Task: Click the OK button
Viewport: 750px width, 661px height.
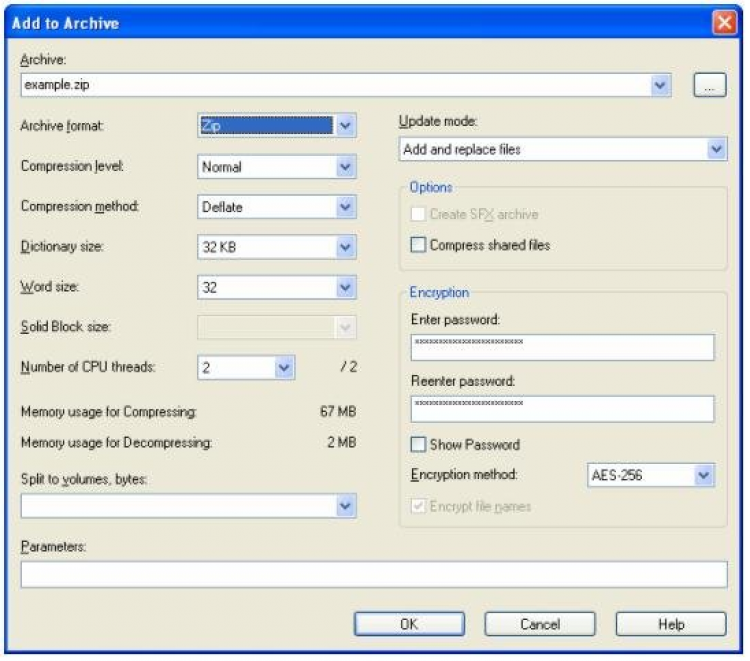Action: tap(409, 624)
